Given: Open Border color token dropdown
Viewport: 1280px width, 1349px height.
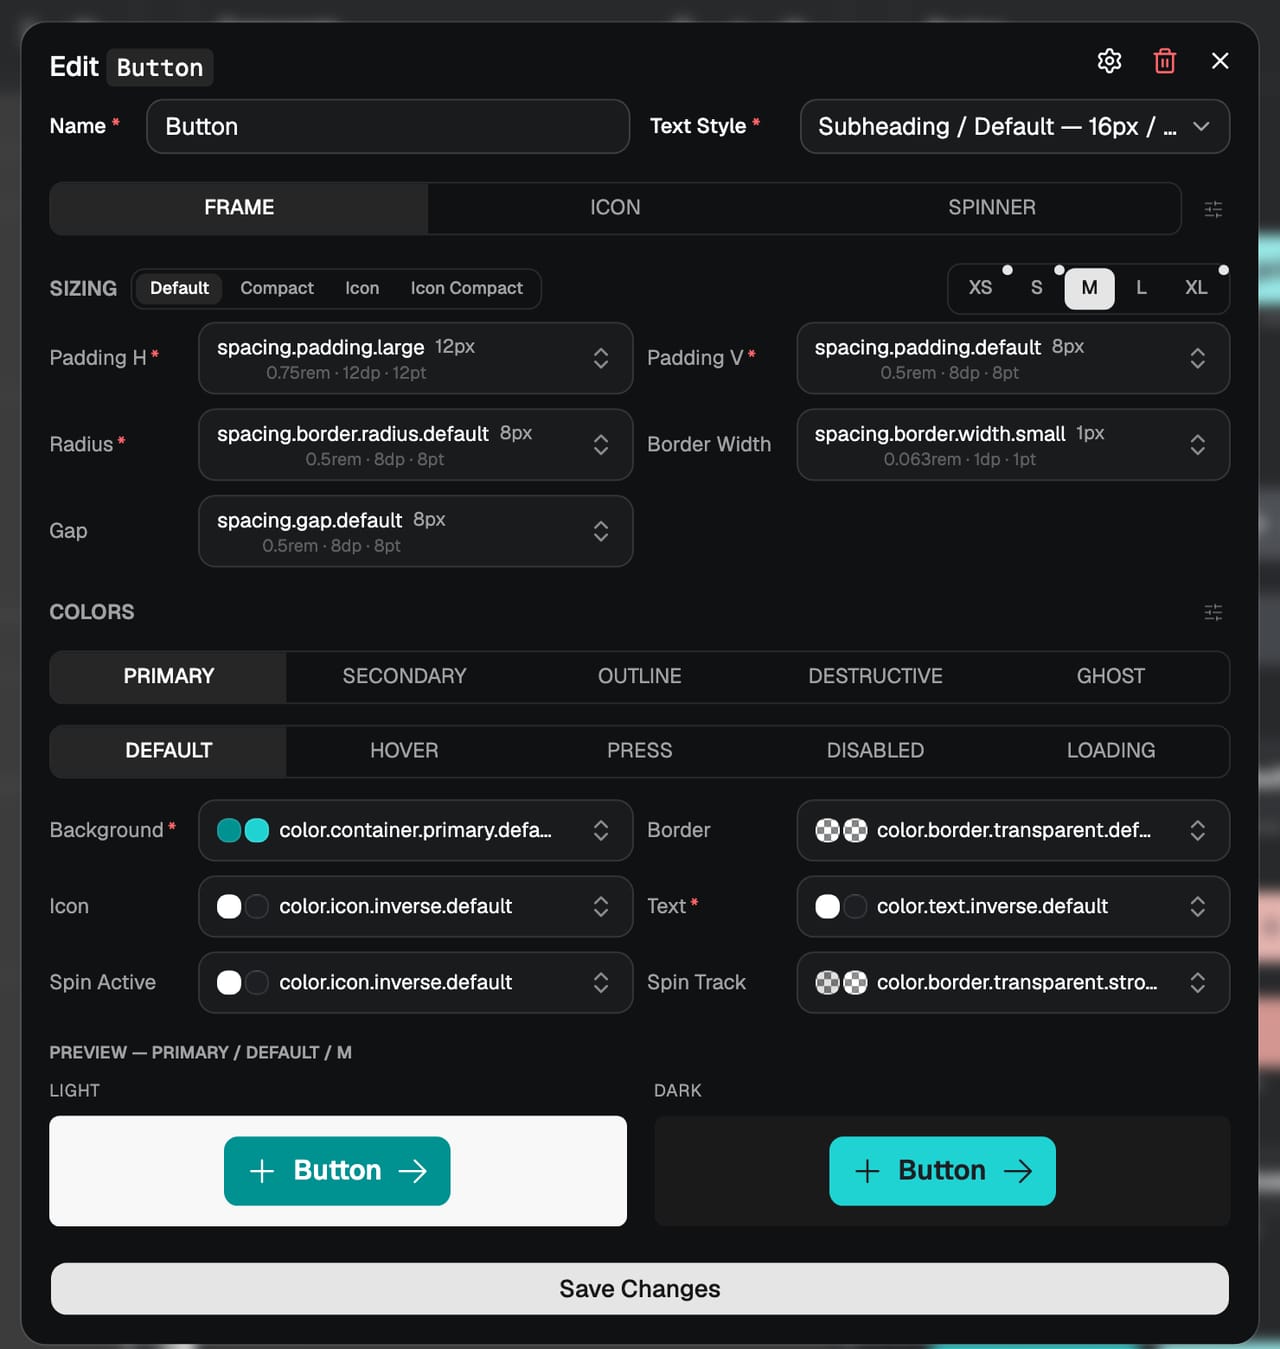Looking at the screenshot, I should 1013,830.
